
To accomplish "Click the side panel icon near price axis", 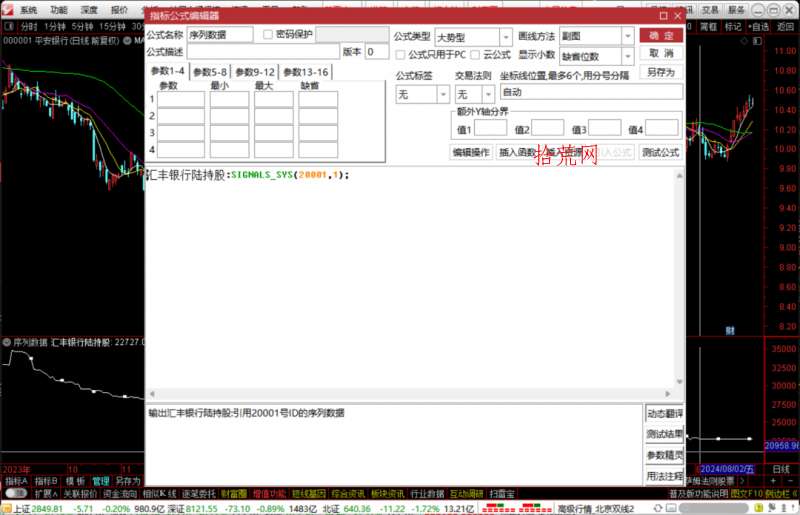I will [757, 41].
